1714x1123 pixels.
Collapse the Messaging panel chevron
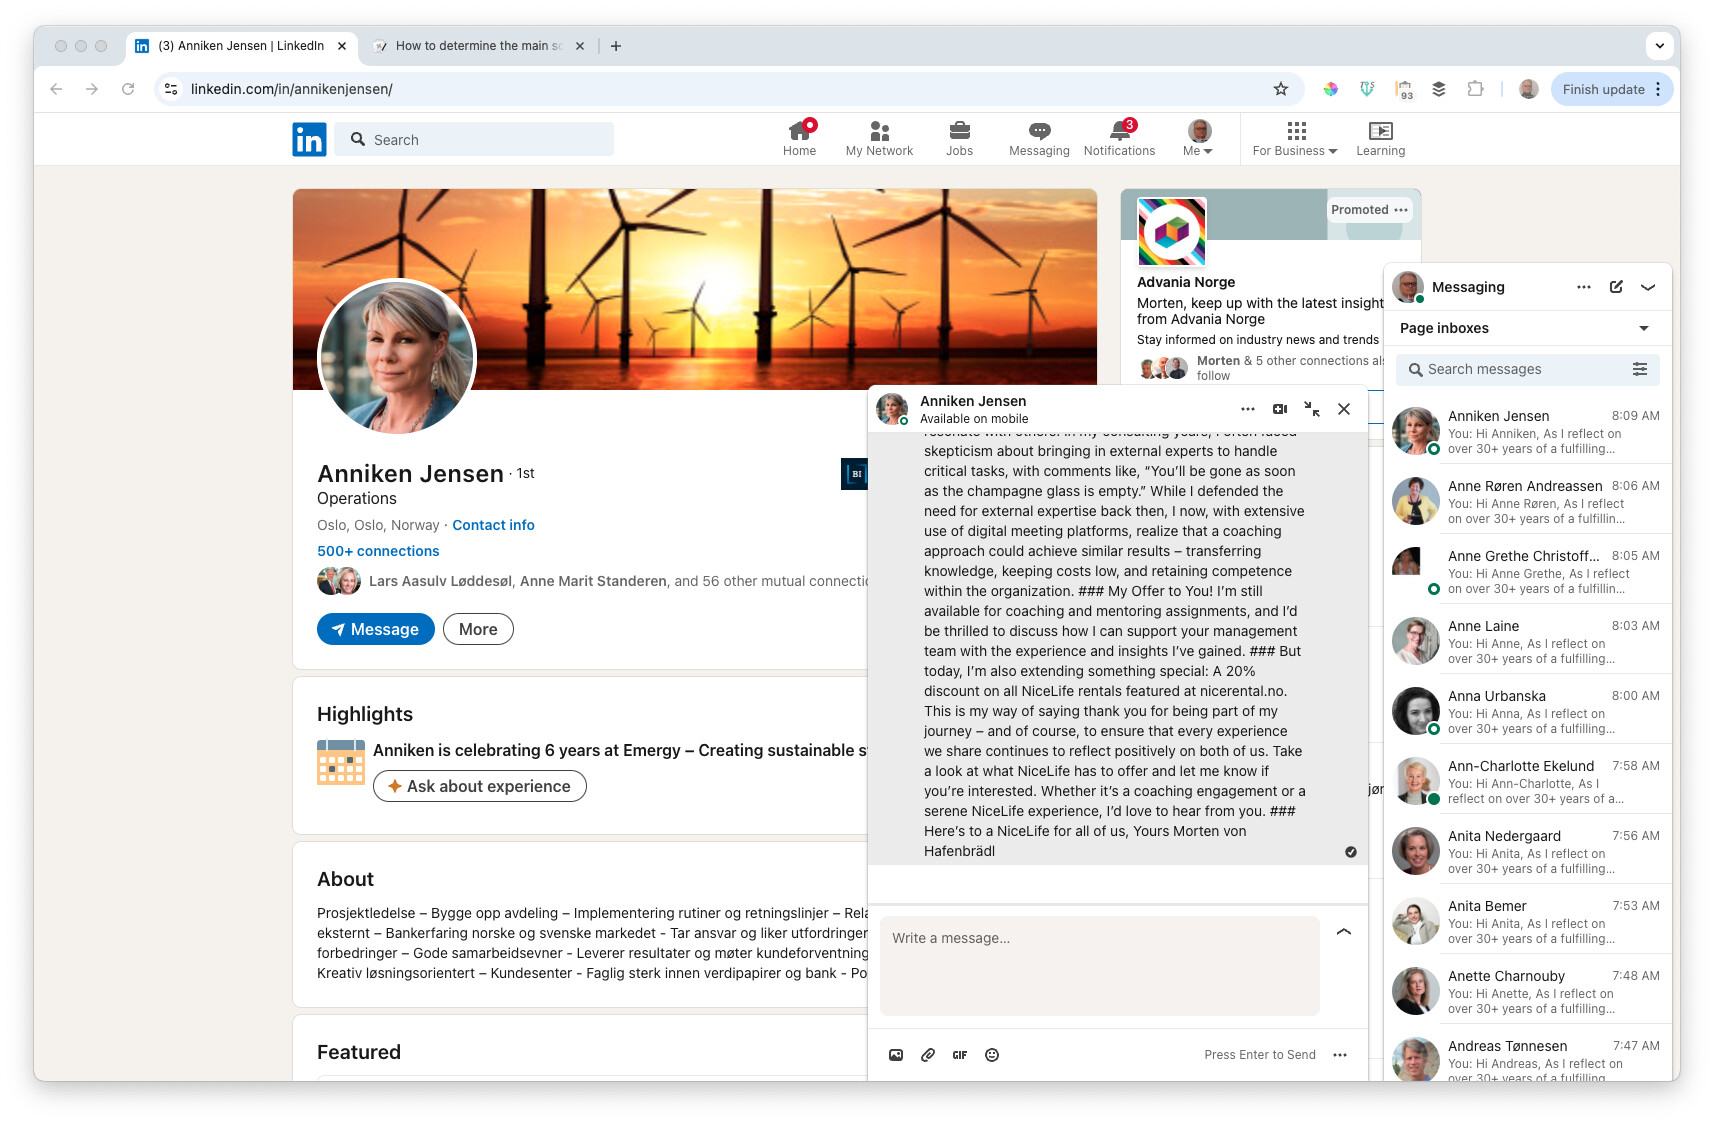[x=1648, y=287]
